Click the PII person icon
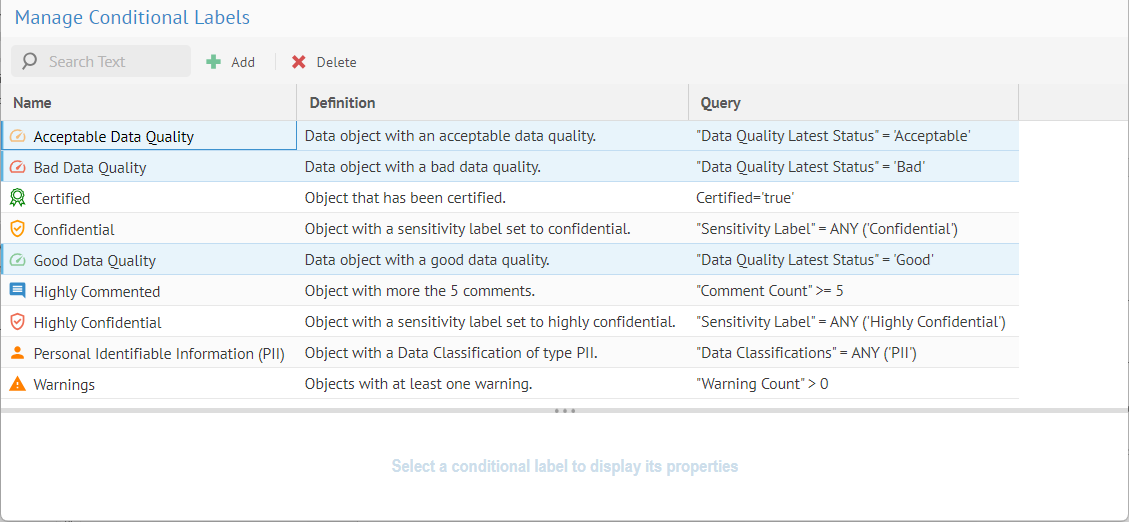Screen dimensions: 1129x522 click(17, 353)
